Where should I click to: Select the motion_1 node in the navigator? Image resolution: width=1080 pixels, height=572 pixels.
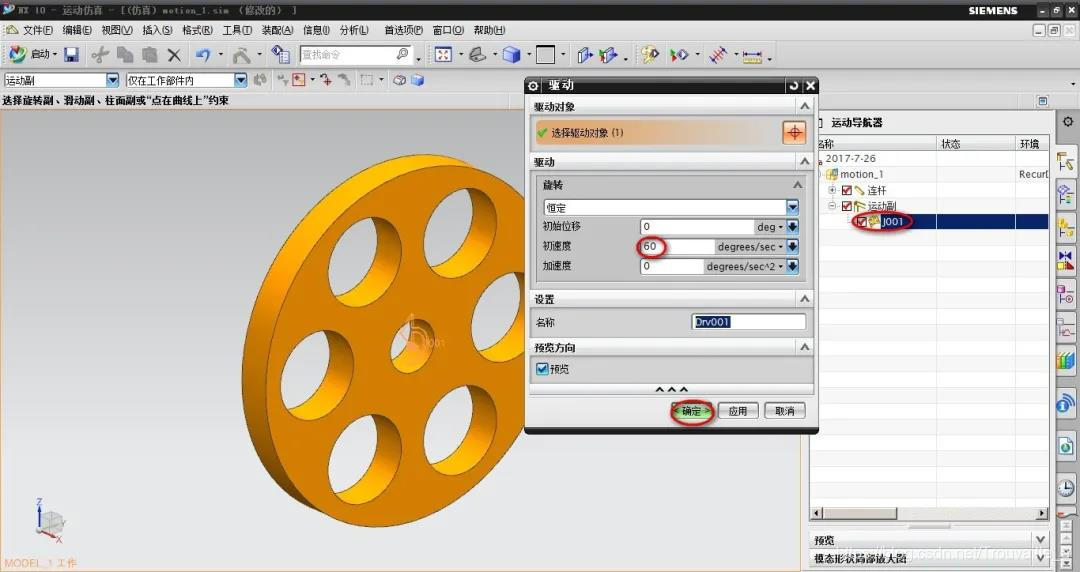pyautogui.click(x=862, y=174)
